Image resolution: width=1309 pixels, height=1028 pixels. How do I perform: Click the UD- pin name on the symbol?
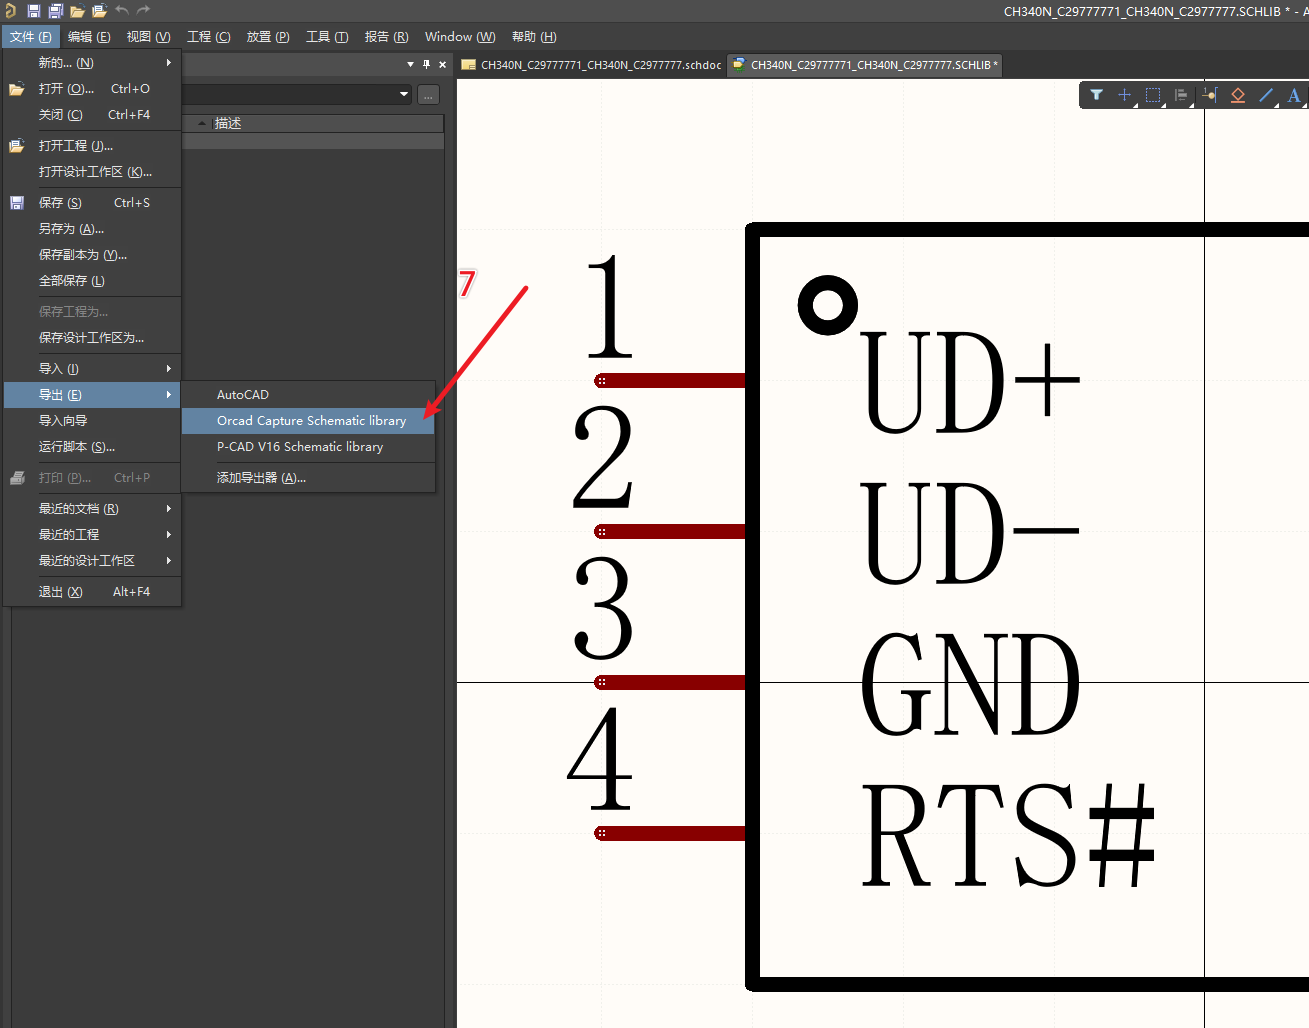[971, 532]
